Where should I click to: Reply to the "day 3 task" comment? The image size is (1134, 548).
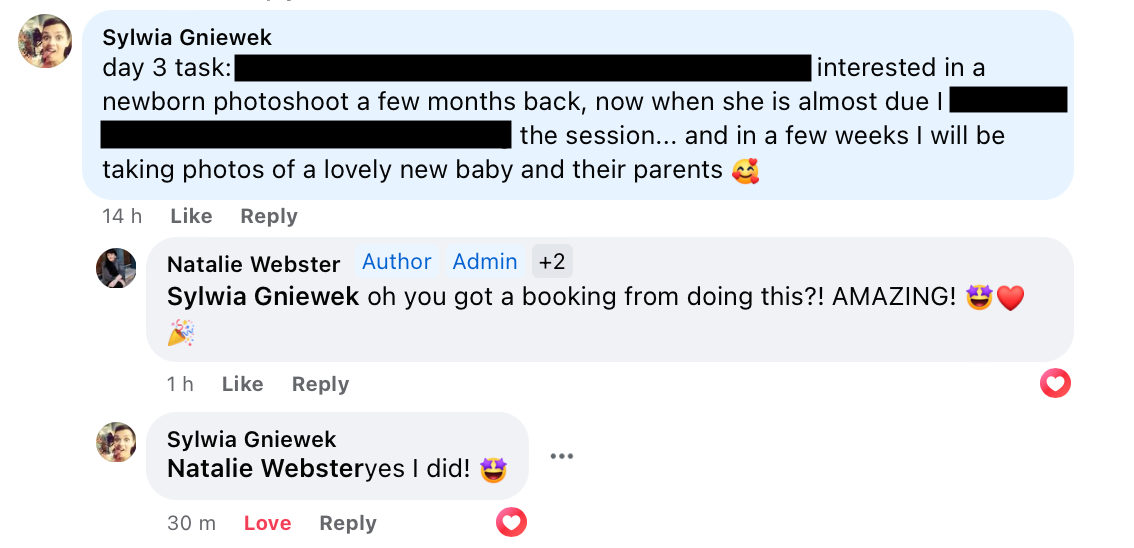(269, 216)
